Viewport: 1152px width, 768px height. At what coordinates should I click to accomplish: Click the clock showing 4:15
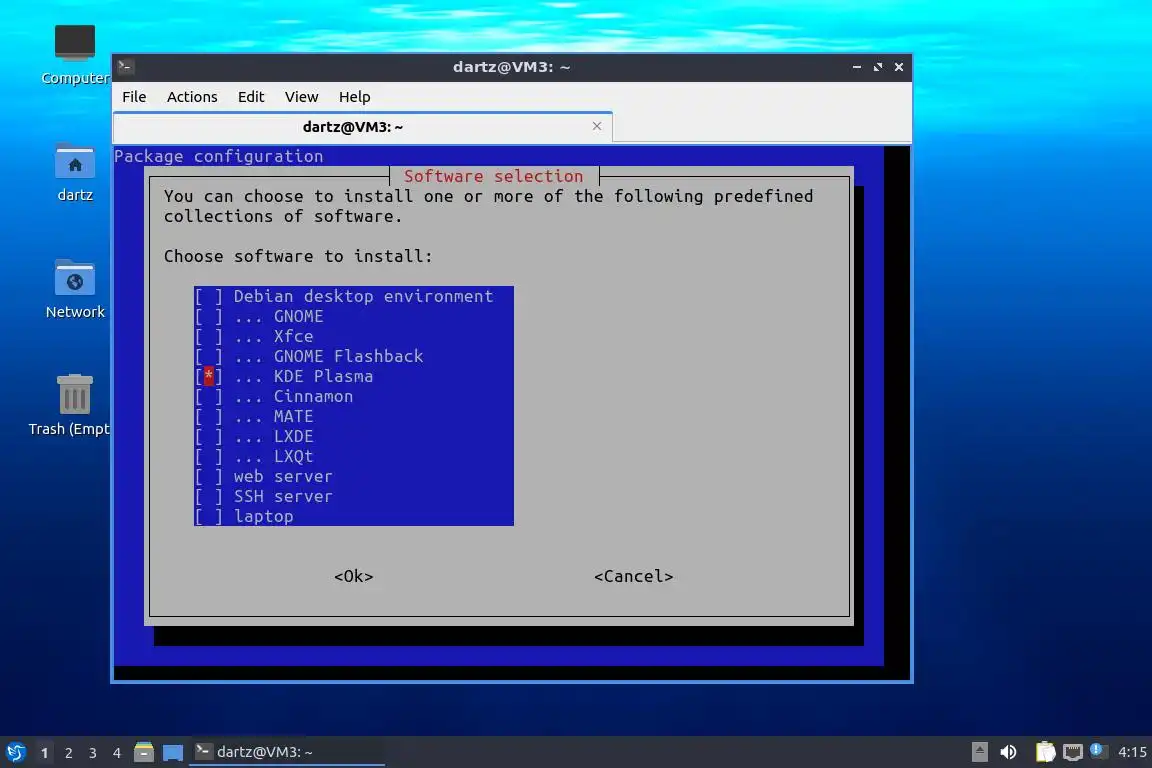click(1132, 752)
